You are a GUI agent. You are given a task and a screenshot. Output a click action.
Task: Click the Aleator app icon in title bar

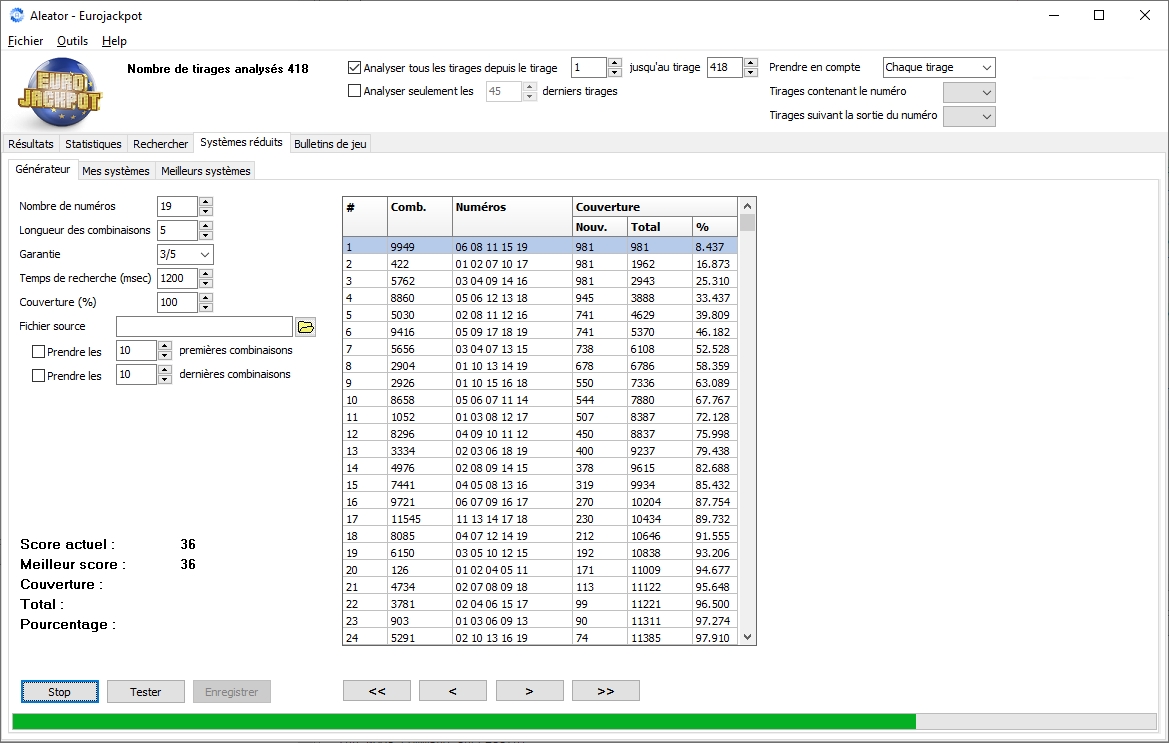[16, 15]
